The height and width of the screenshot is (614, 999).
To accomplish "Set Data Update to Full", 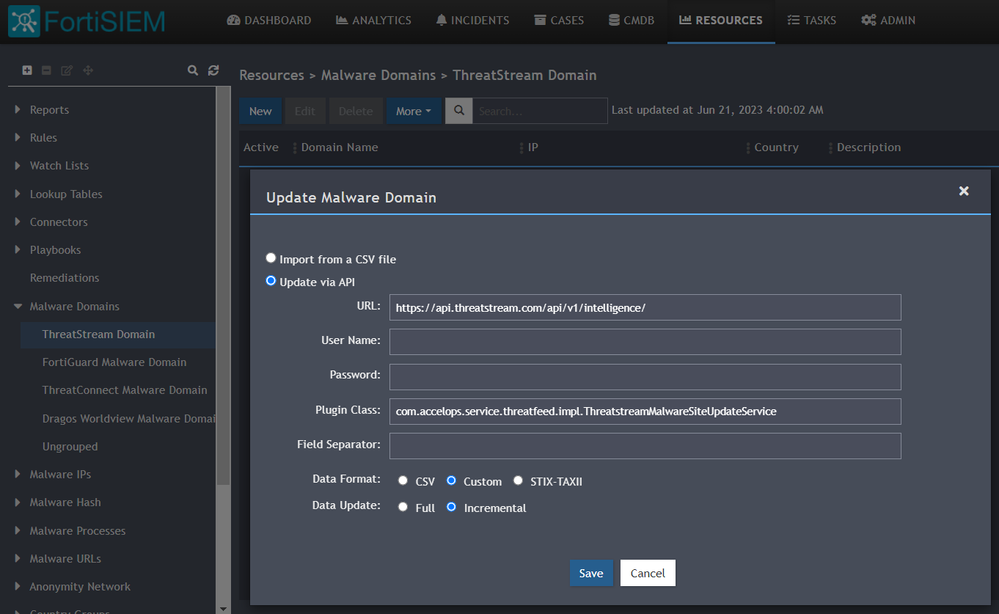I will [x=403, y=508].
